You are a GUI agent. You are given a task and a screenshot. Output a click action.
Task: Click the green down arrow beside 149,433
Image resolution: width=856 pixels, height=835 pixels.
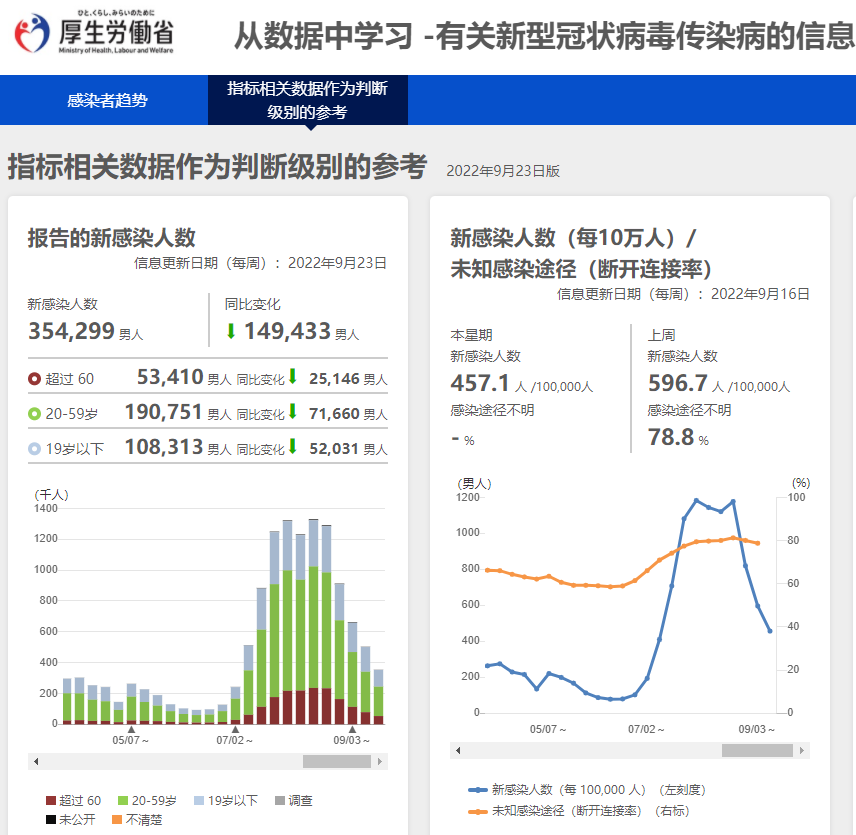click(x=231, y=331)
